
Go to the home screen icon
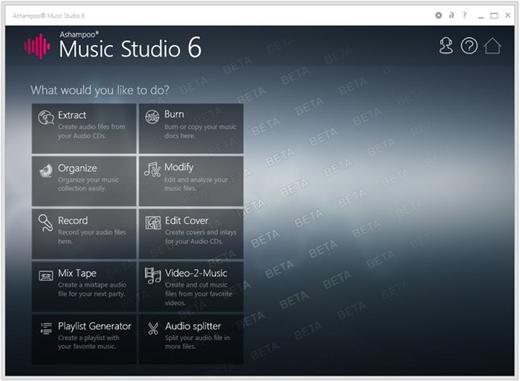[492, 46]
